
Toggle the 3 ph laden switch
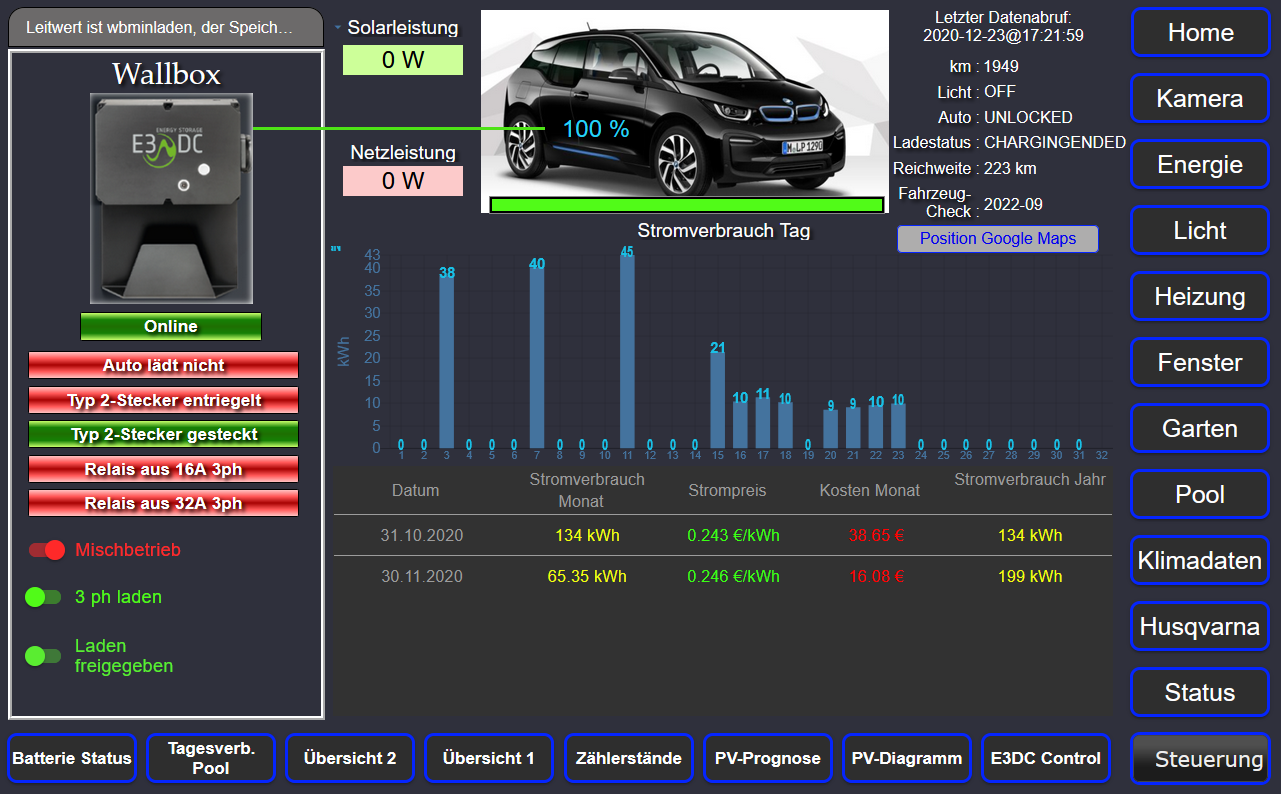click(x=43, y=597)
